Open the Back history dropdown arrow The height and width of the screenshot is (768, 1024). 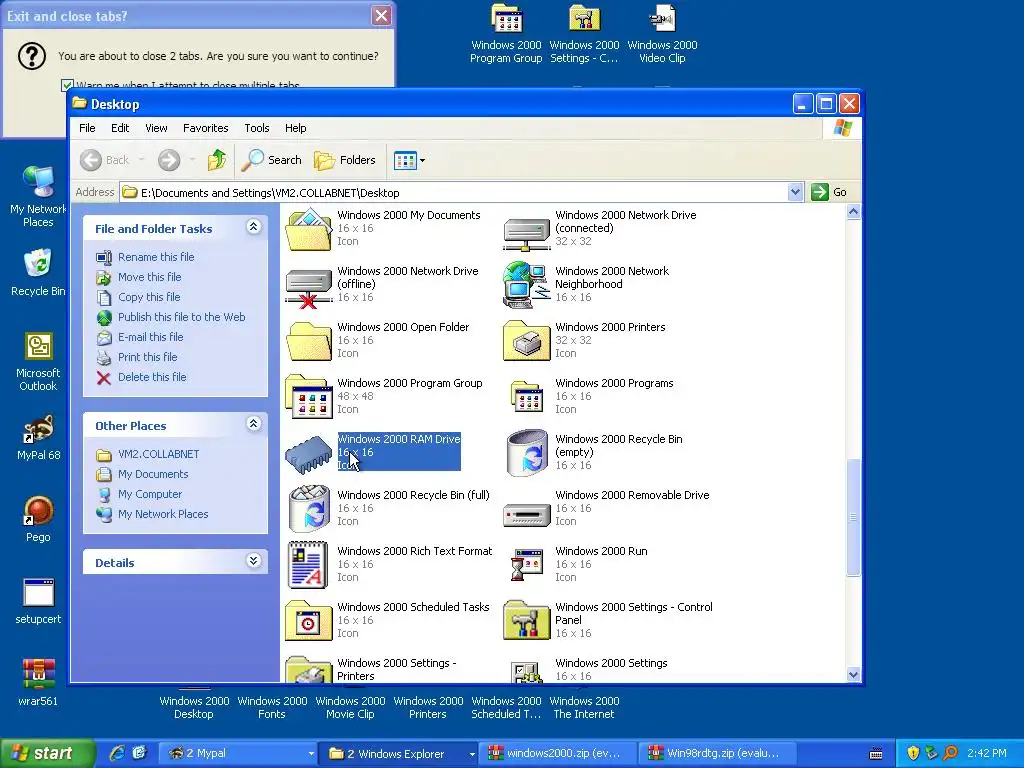pos(142,160)
